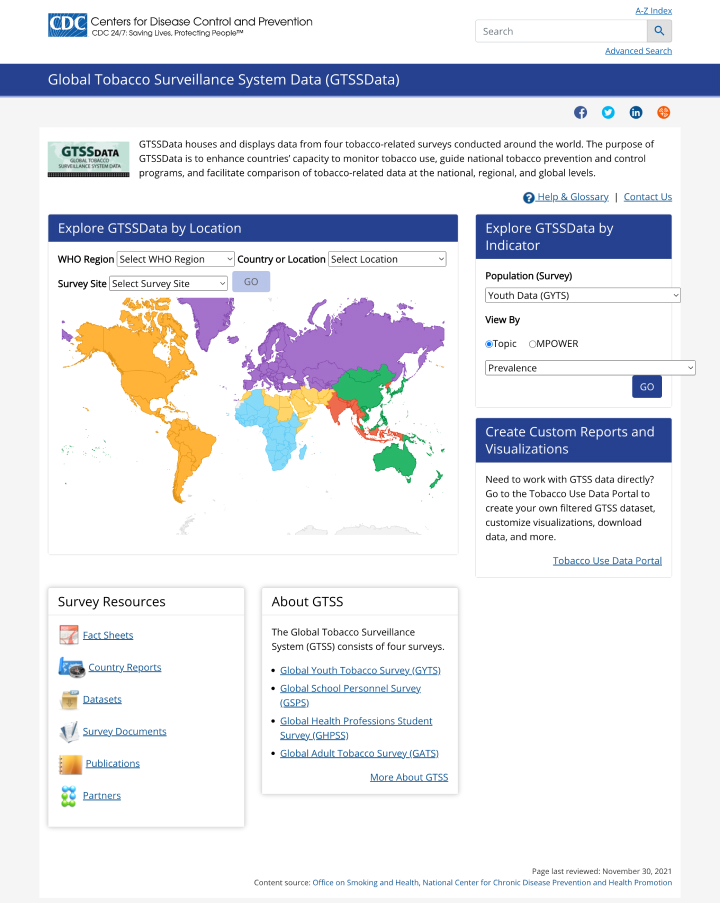Viewport: 720px width, 903px height.
Task: Click the GTSSData logo image
Action: tap(88, 159)
